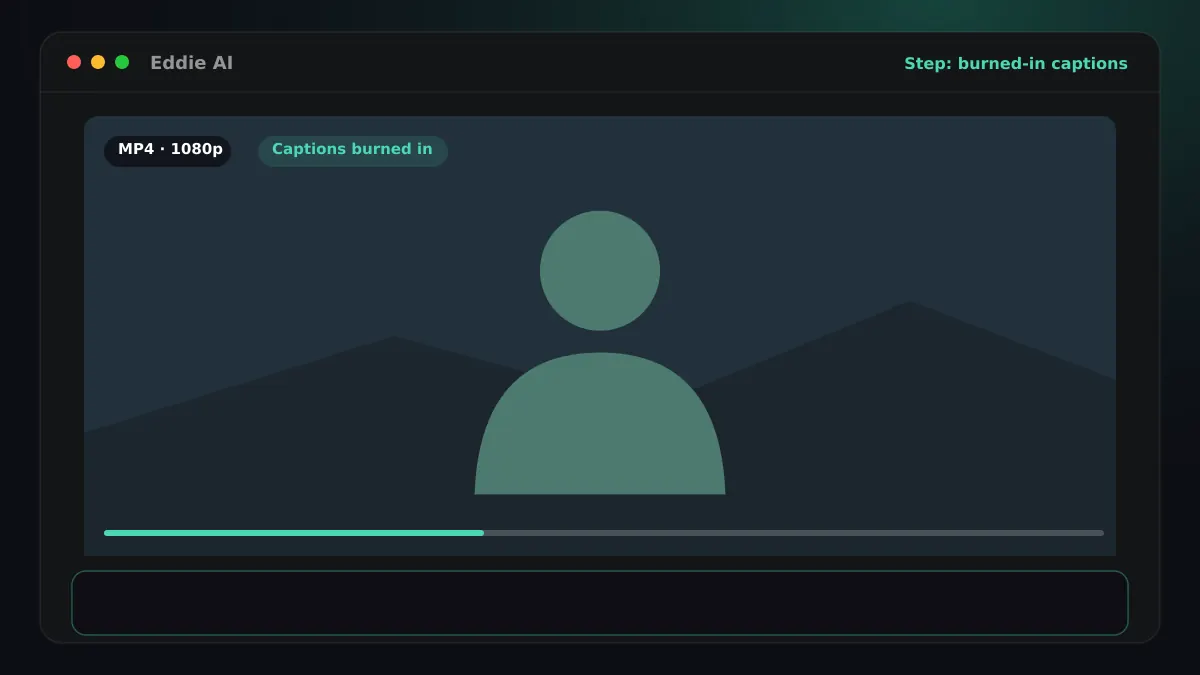Screen dimensions: 1200x675
Task: Click the "Eddie AI" window title
Action: click(x=191, y=63)
